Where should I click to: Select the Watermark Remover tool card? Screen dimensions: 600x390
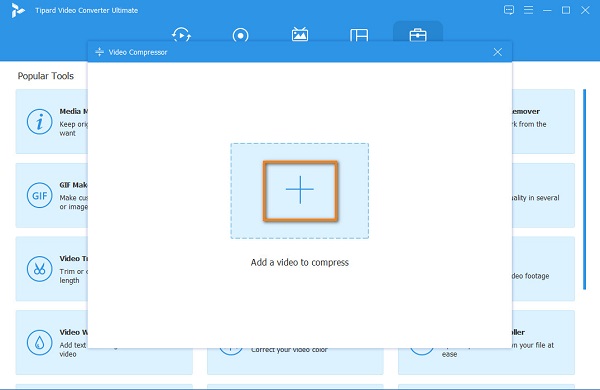tap(543, 122)
